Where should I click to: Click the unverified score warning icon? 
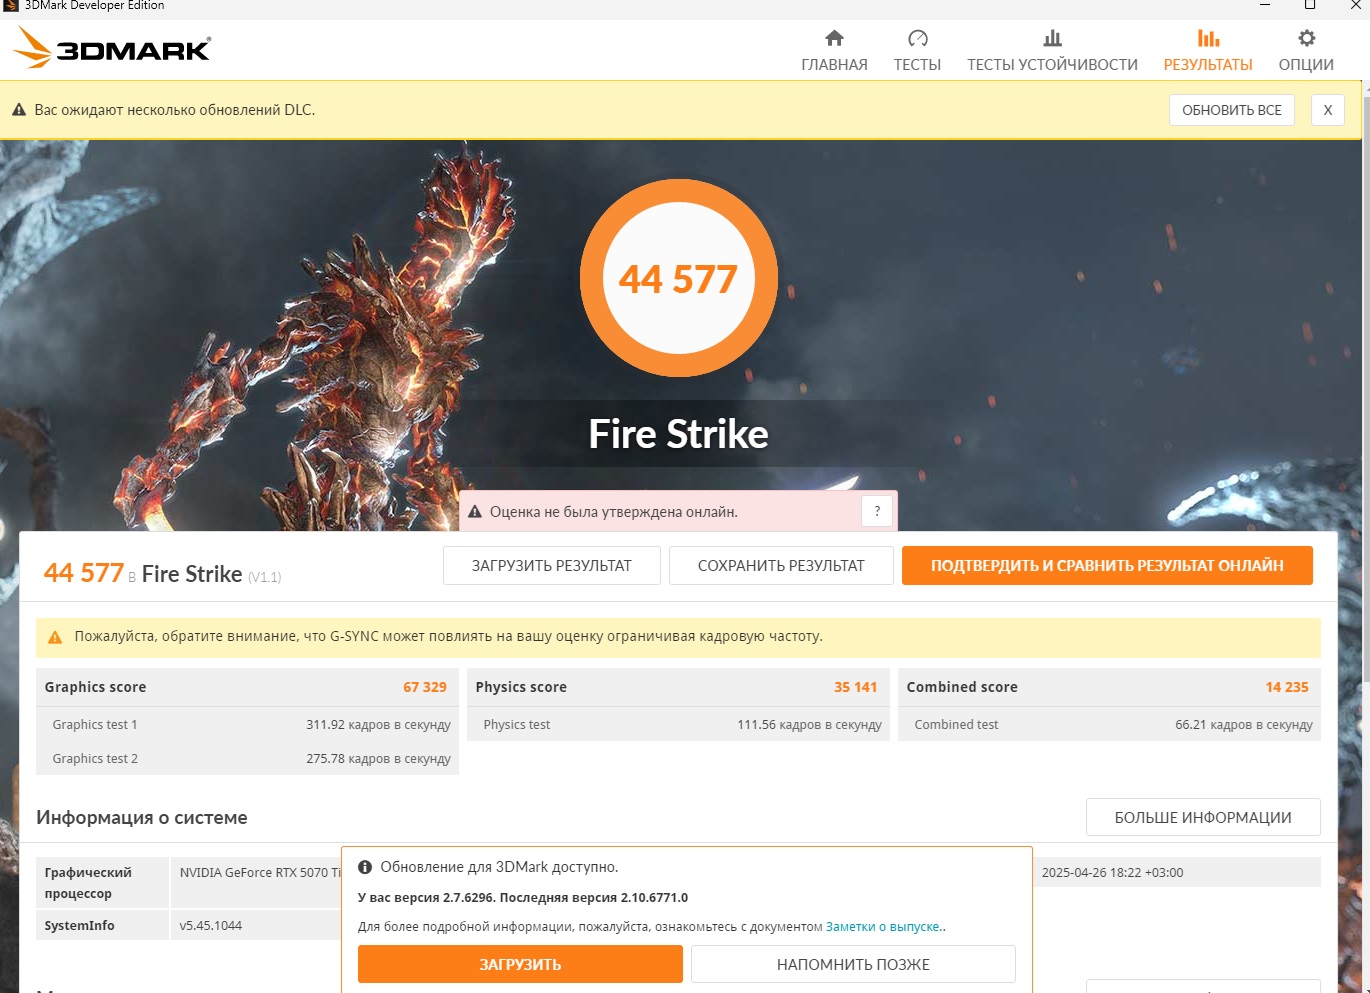point(475,512)
